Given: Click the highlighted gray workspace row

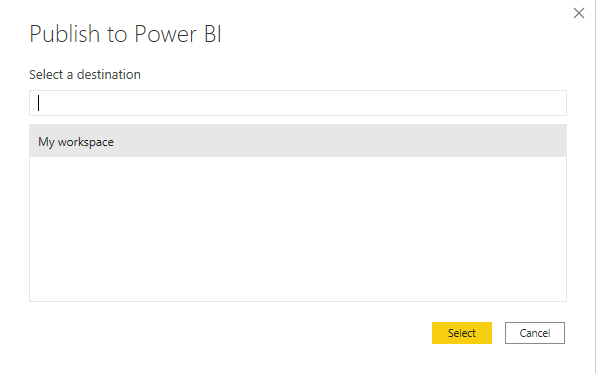Looking at the screenshot, I should click(298, 141).
